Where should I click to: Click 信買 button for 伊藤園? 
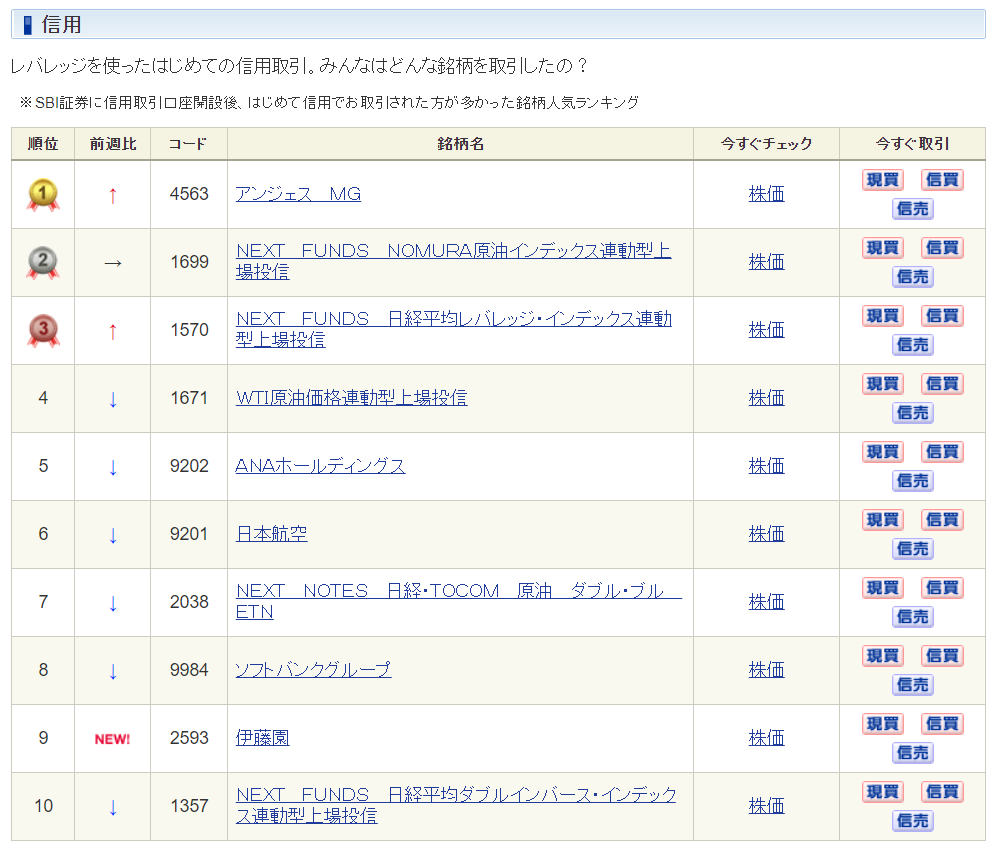click(942, 723)
